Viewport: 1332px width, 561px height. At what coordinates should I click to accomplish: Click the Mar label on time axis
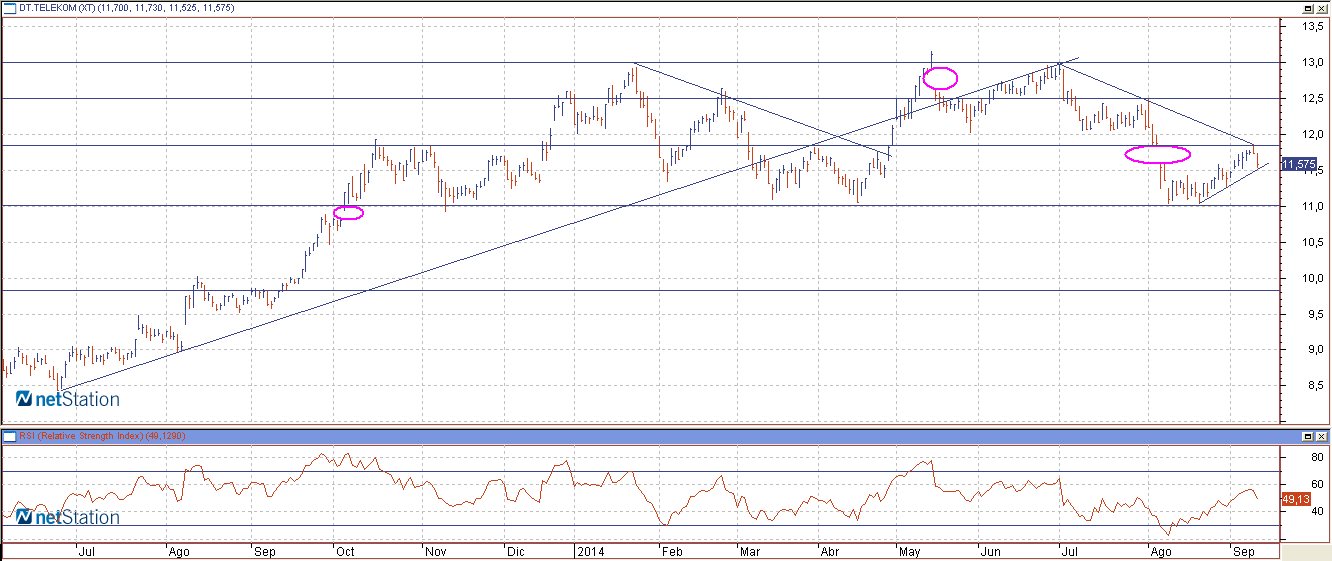pyautogui.click(x=749, y=551)
